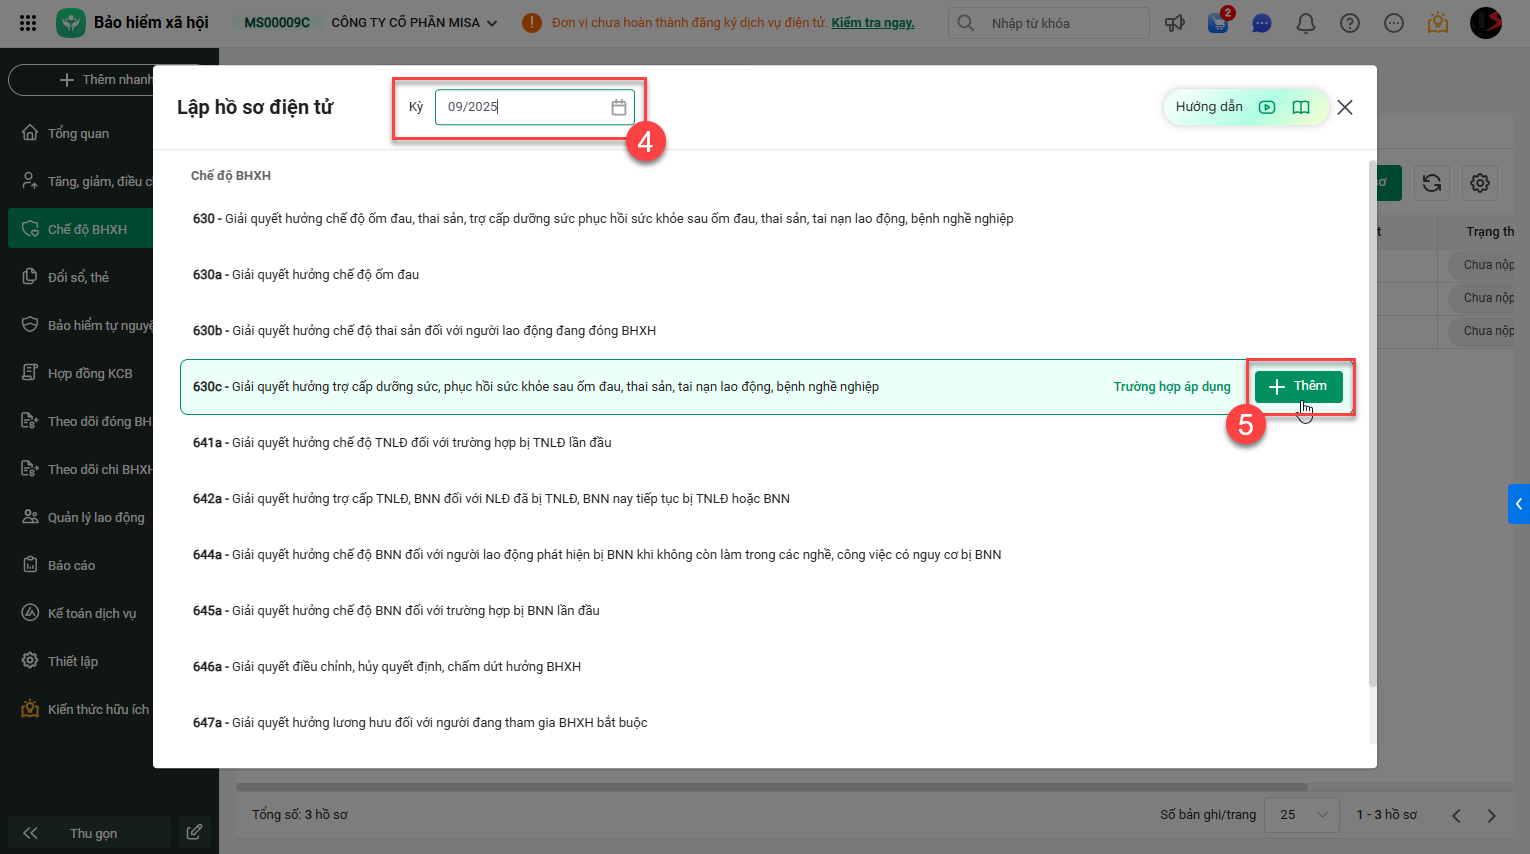This screenshot has height=854, width=1530.
Task: Open Thiết lập sidebar item
Action: point(80,661)
